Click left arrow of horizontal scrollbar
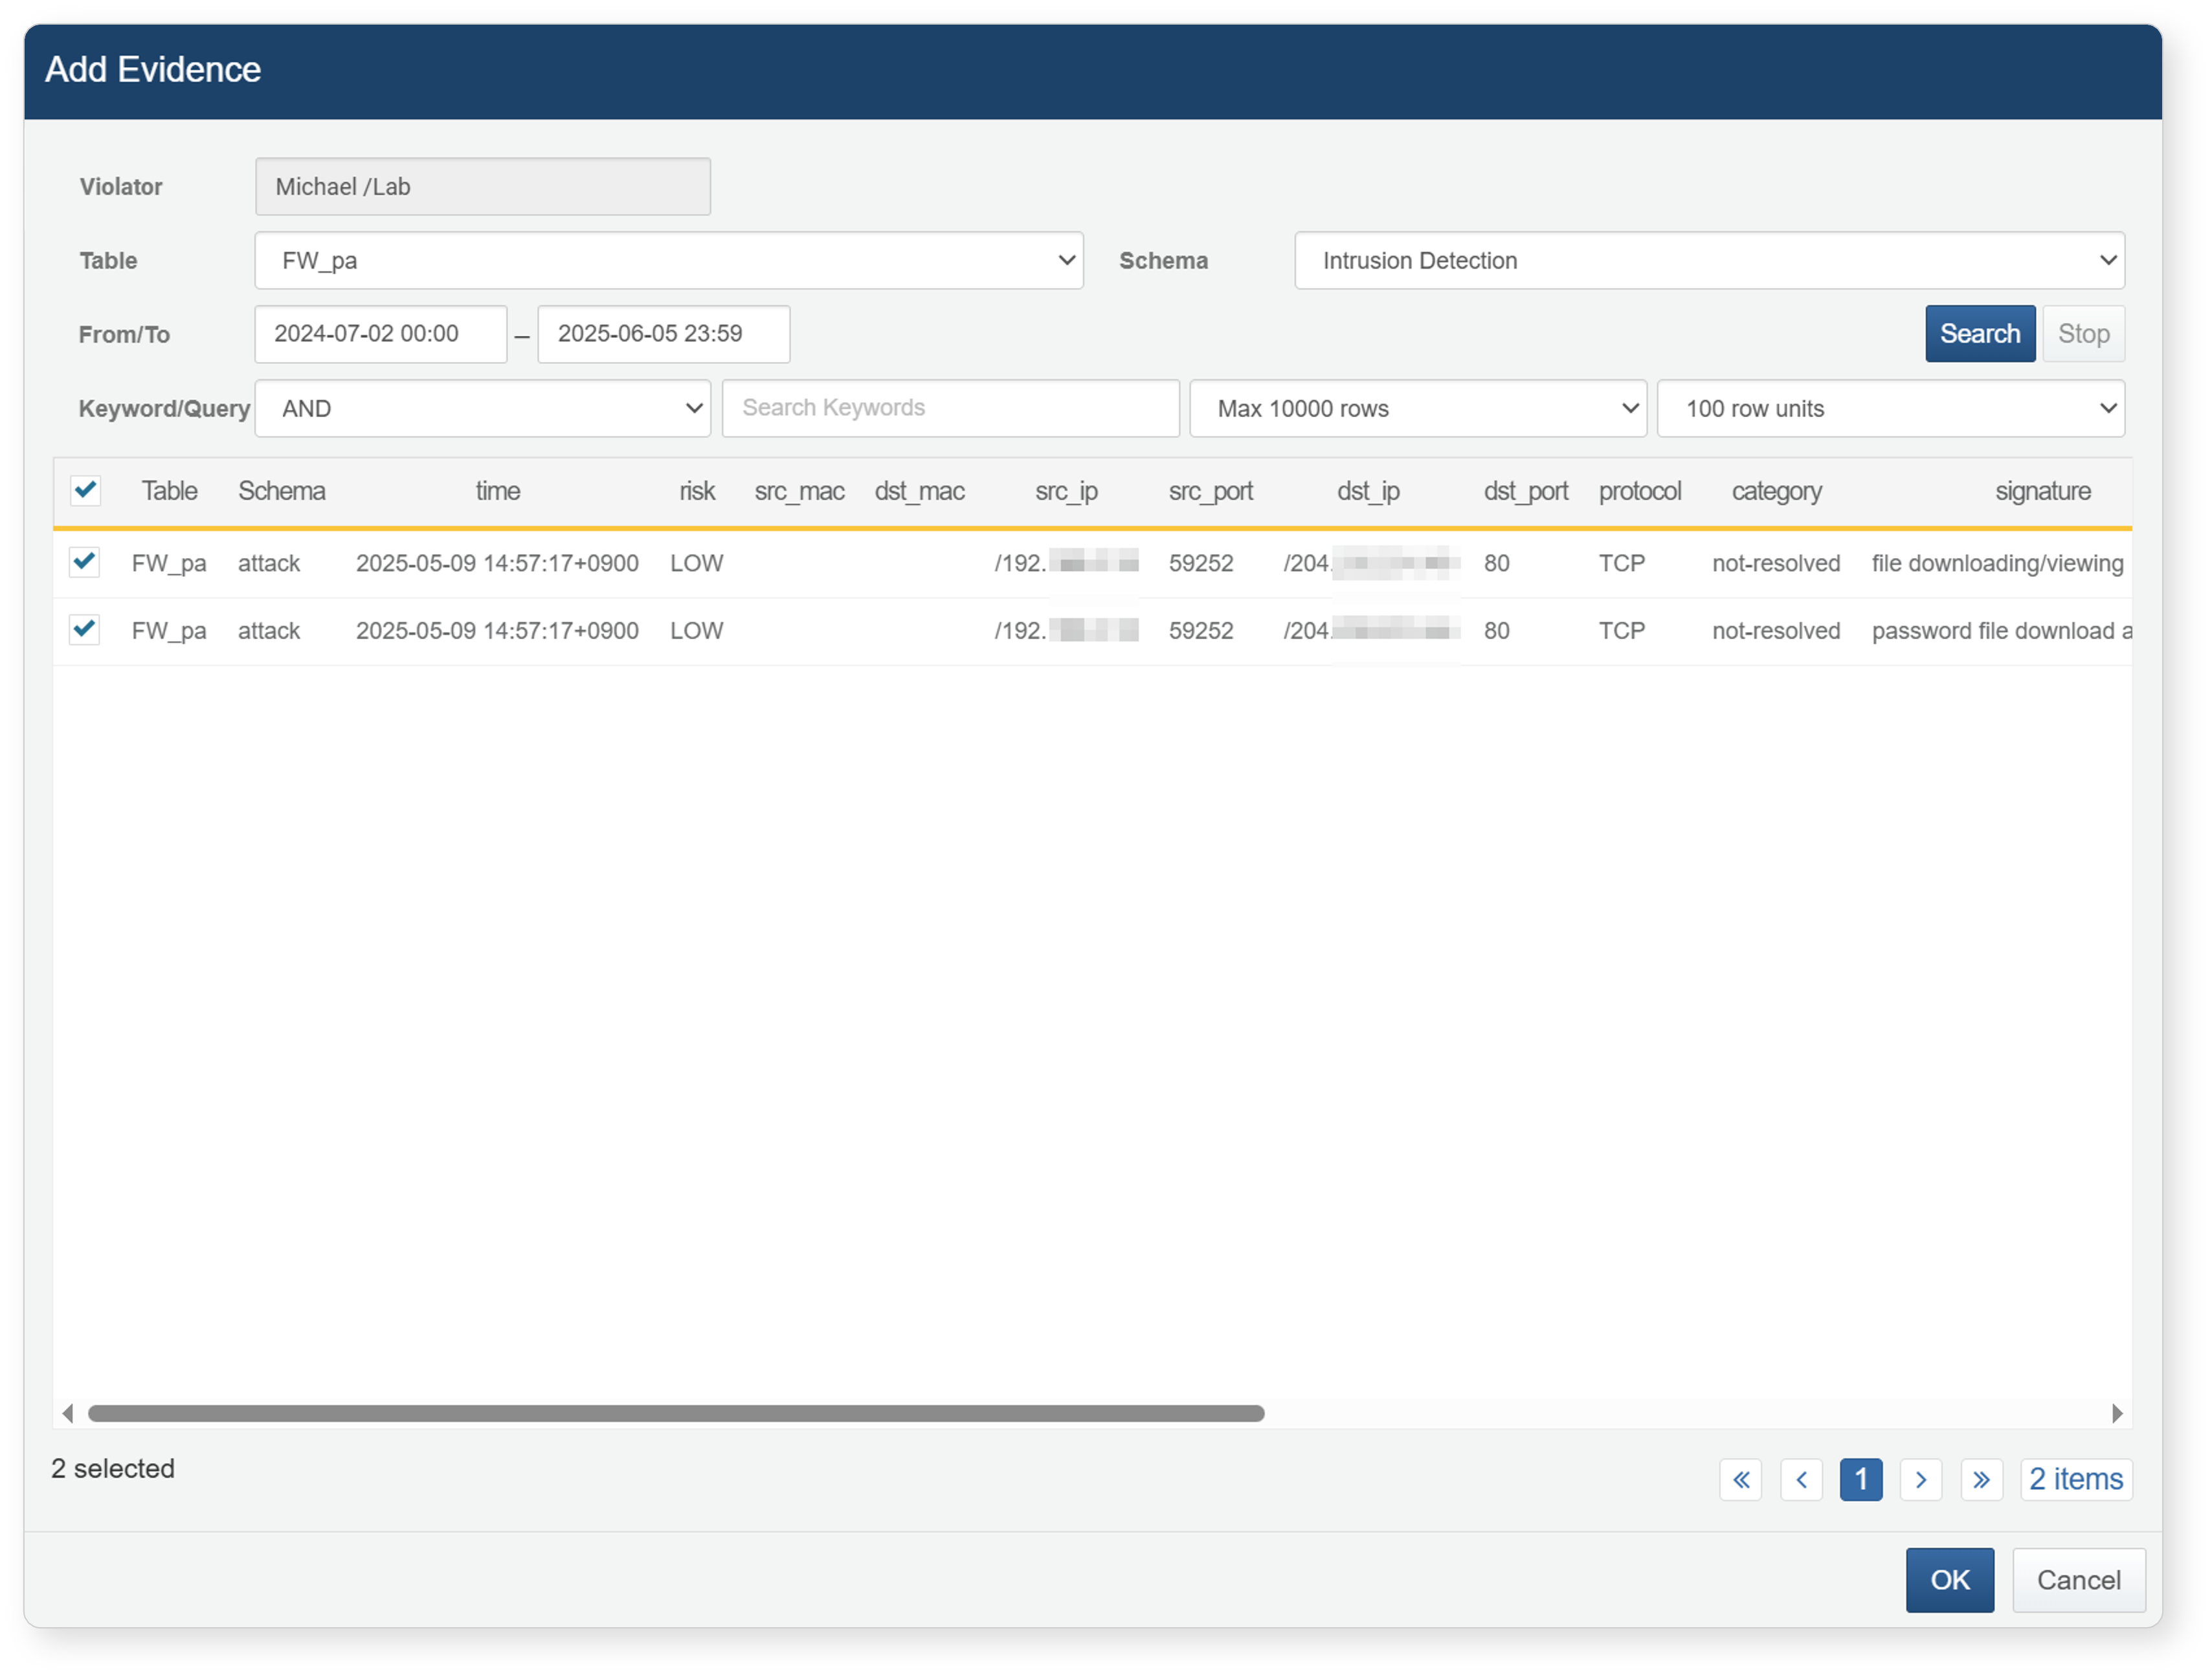Image resolution: width=2212 pixels, height=1677 pixels. [x=68, y=1413]
